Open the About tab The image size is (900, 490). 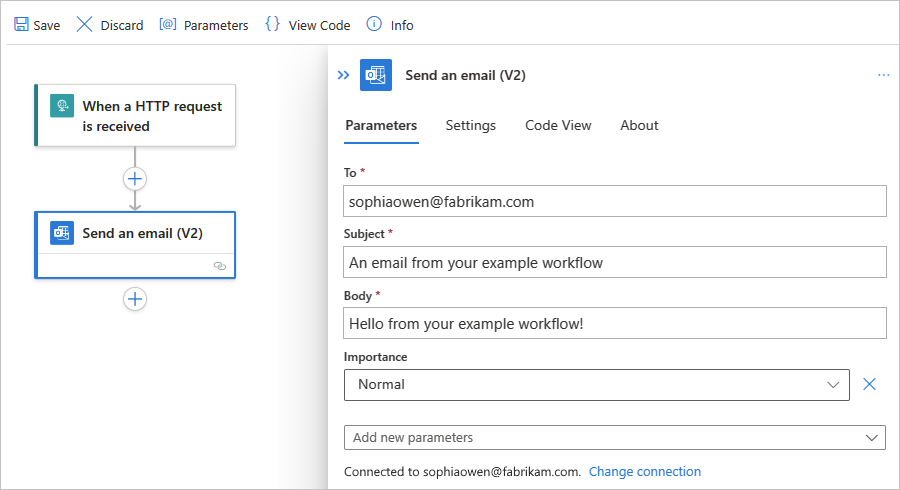click(639, 125)
